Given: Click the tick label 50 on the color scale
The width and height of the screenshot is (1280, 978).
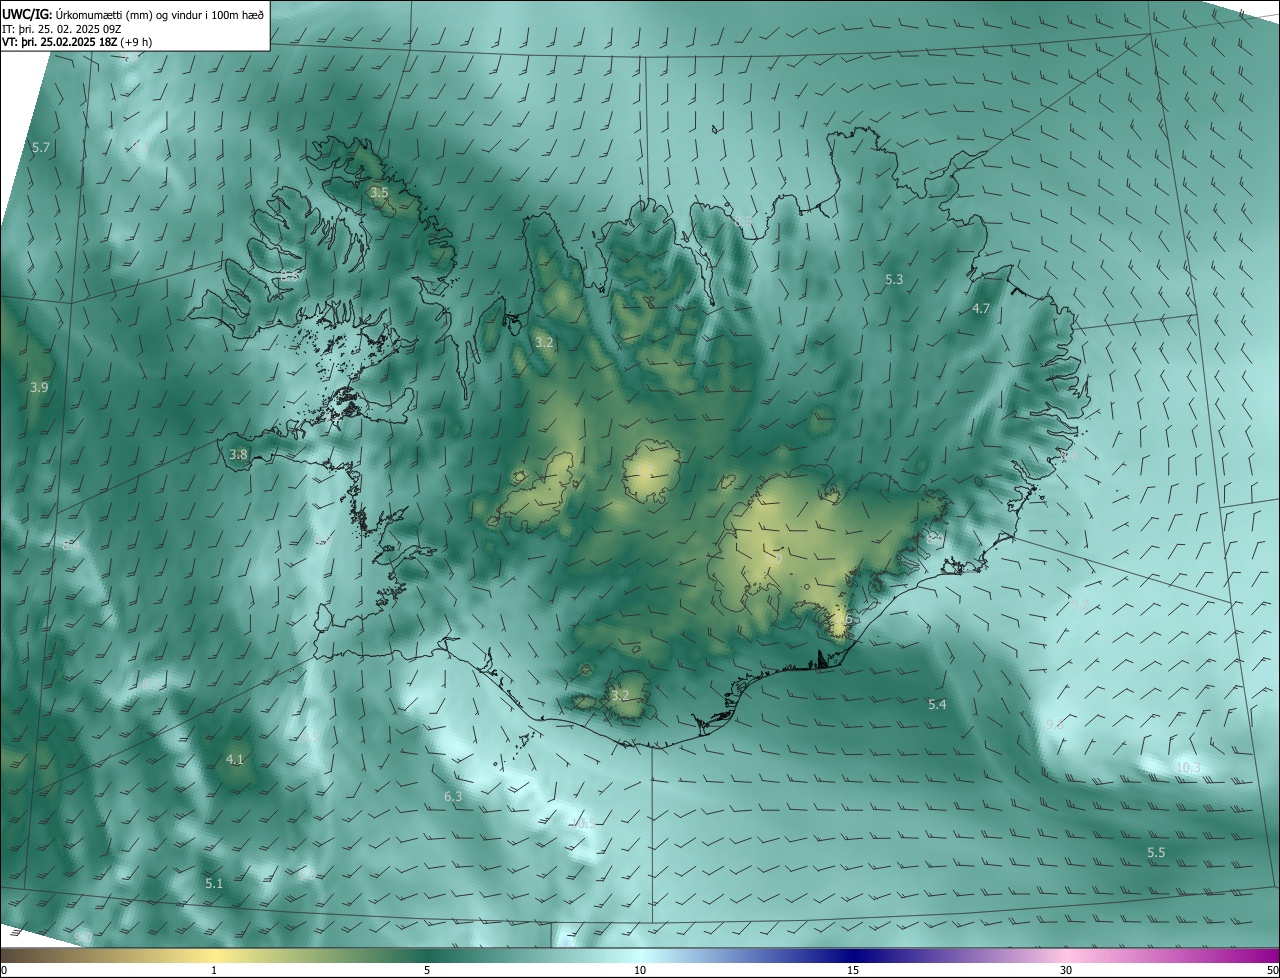Looking at the screenshot, I should tap(1272, 971).
